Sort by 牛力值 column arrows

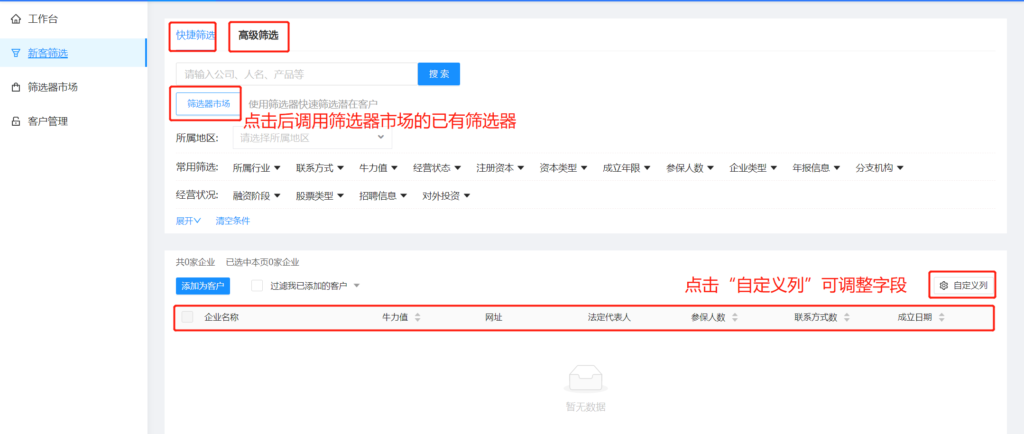417,317
